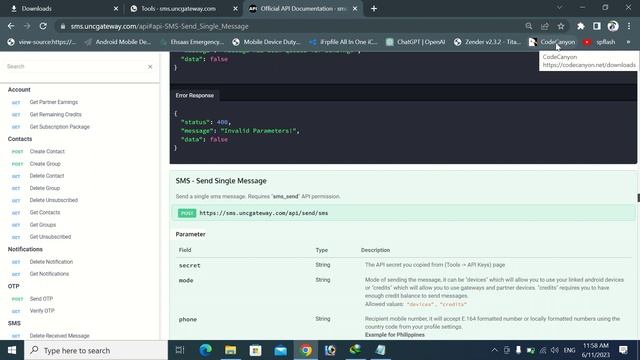Open the volume speaker tray icon
Image resolution: width=640 pixels, height=360 pixels.
pyautogui.click(x=555, y=350)
